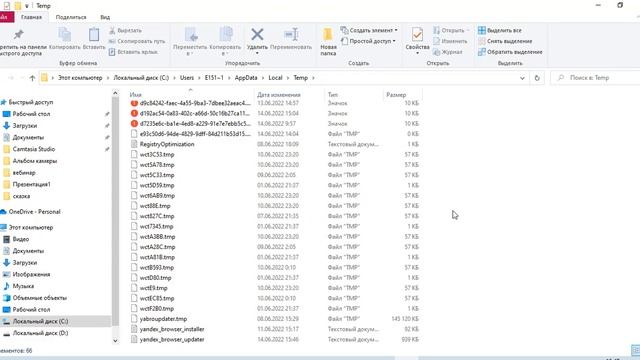This screenshot has width=640, height=360.
Task: Click the Pin to Quick access icon
Action: pyautogui.click(x=19, y=35)
